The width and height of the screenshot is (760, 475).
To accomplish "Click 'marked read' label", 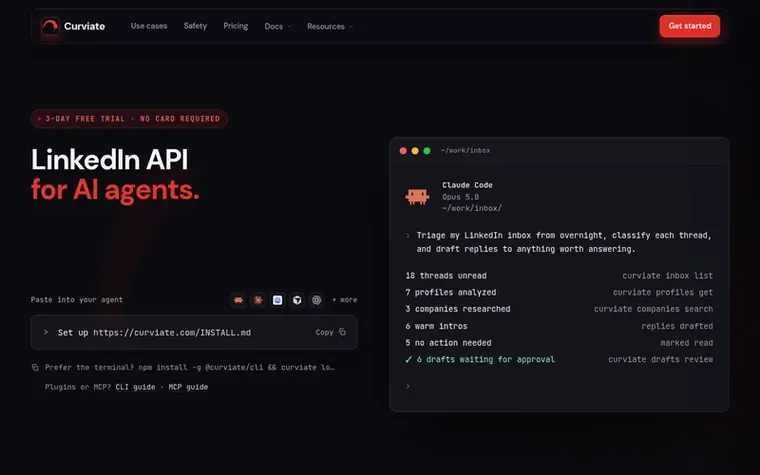I will (686, 343).
